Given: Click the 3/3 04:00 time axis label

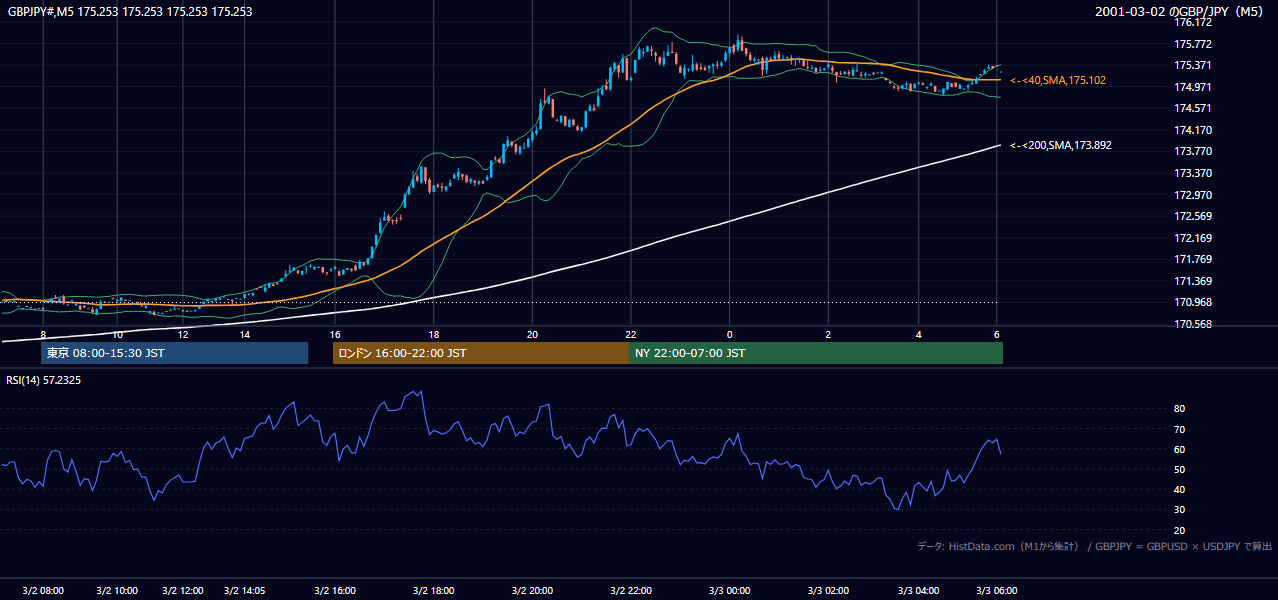Looking at the screenshot, I should [916, 591].
